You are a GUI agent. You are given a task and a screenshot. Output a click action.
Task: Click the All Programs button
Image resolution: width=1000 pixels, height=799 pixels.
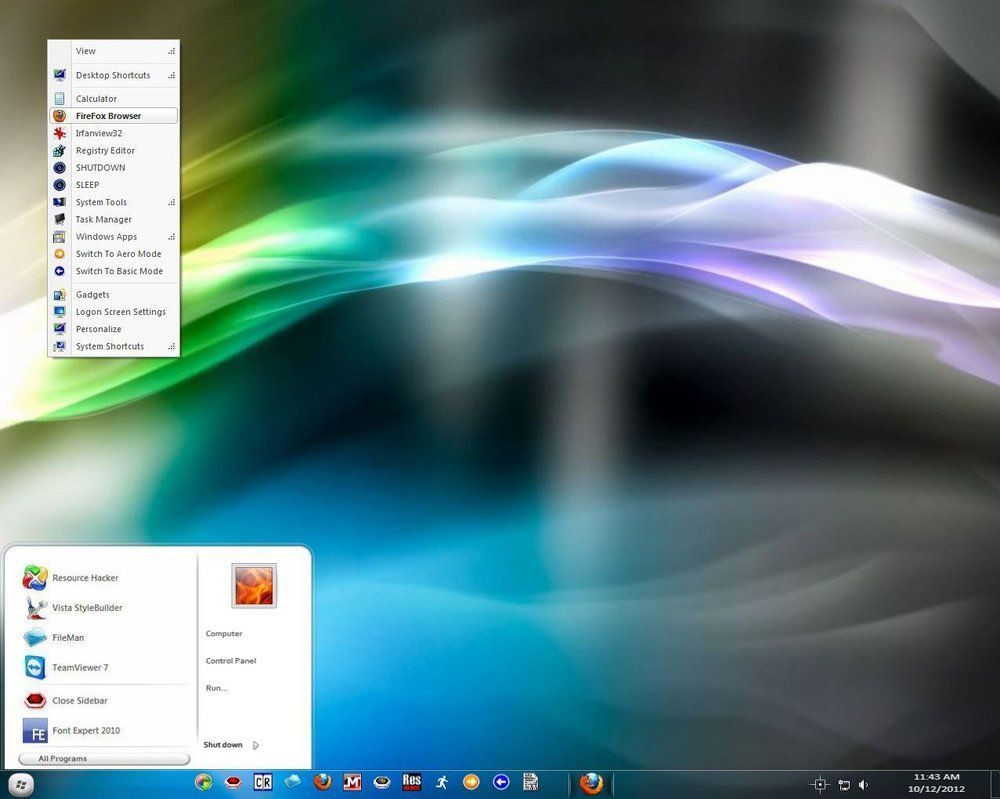click(x=104, y=759)
